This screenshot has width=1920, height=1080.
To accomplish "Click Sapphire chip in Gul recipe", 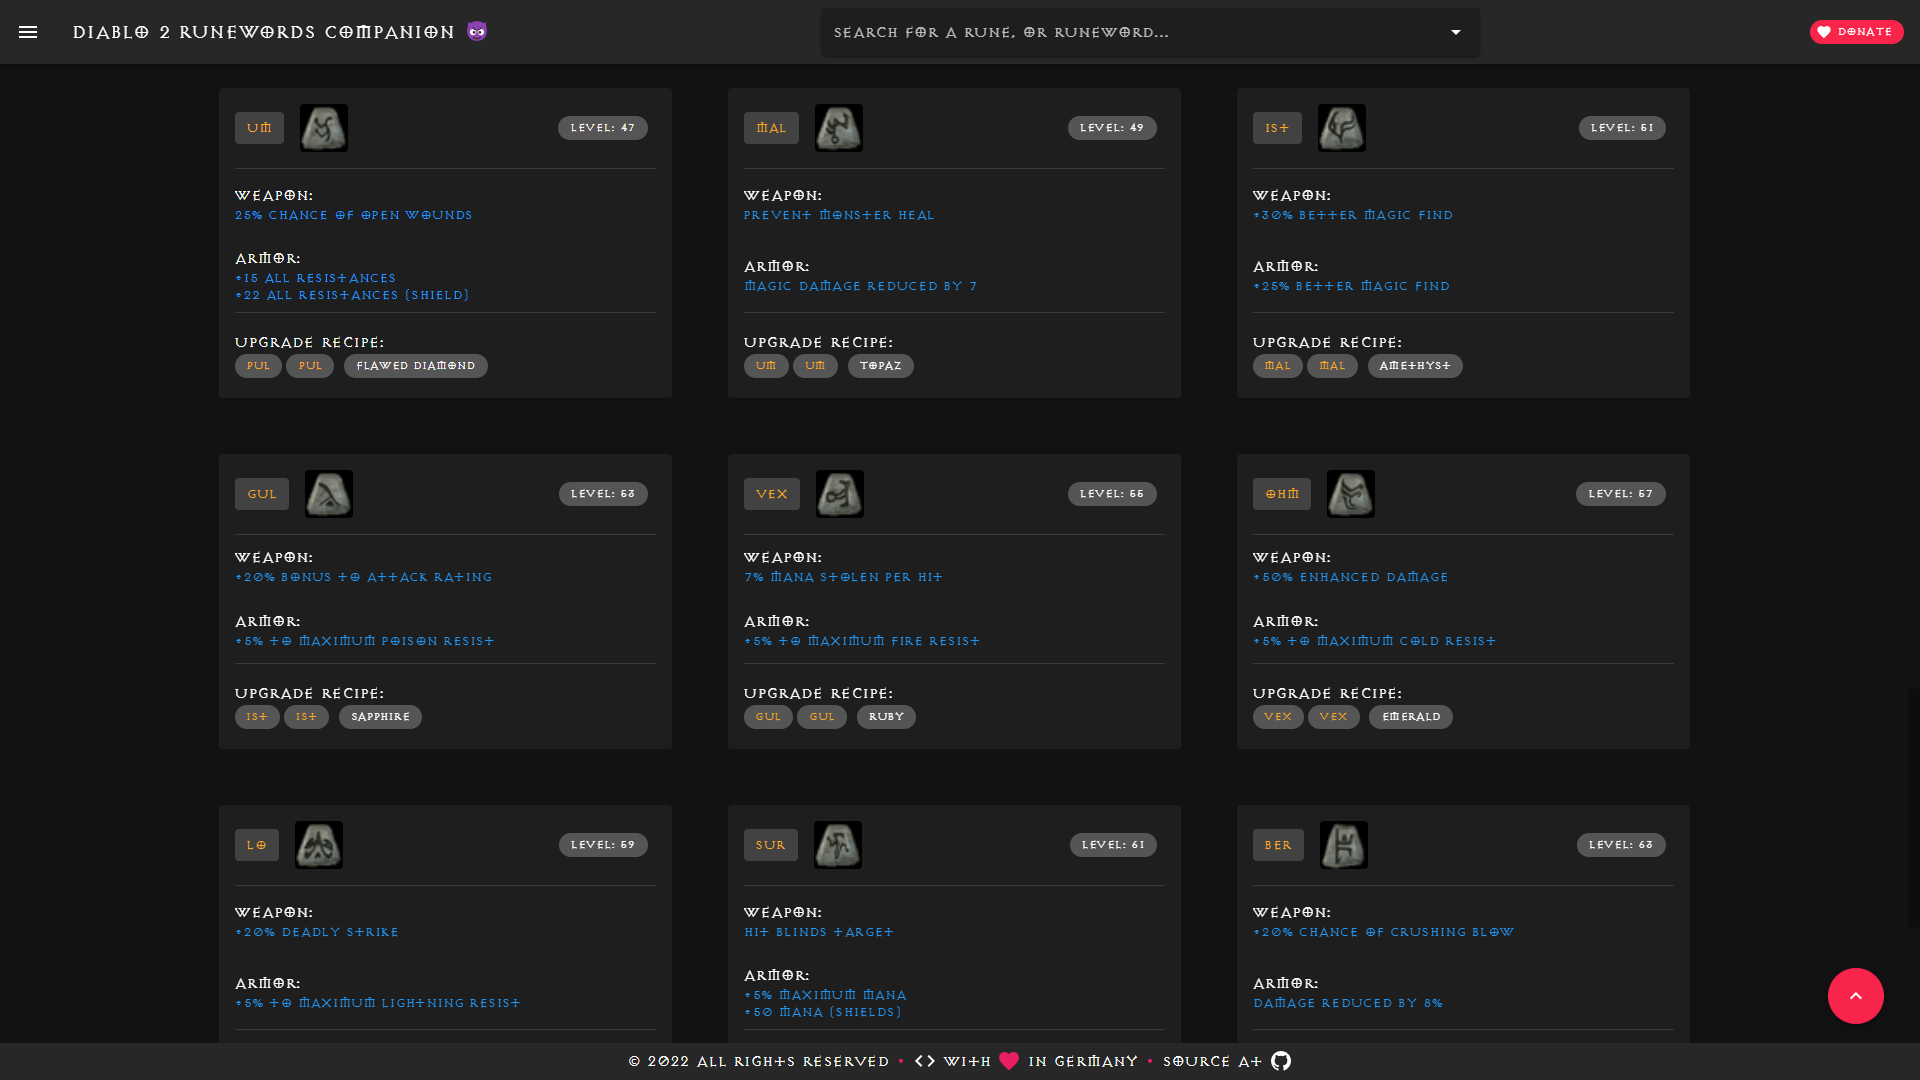I will point(380,717).
